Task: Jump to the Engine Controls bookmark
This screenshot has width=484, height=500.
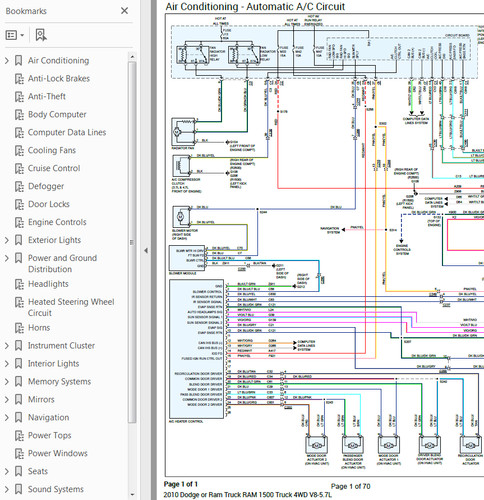Action: pyautogui.click(x=57, y=222)
